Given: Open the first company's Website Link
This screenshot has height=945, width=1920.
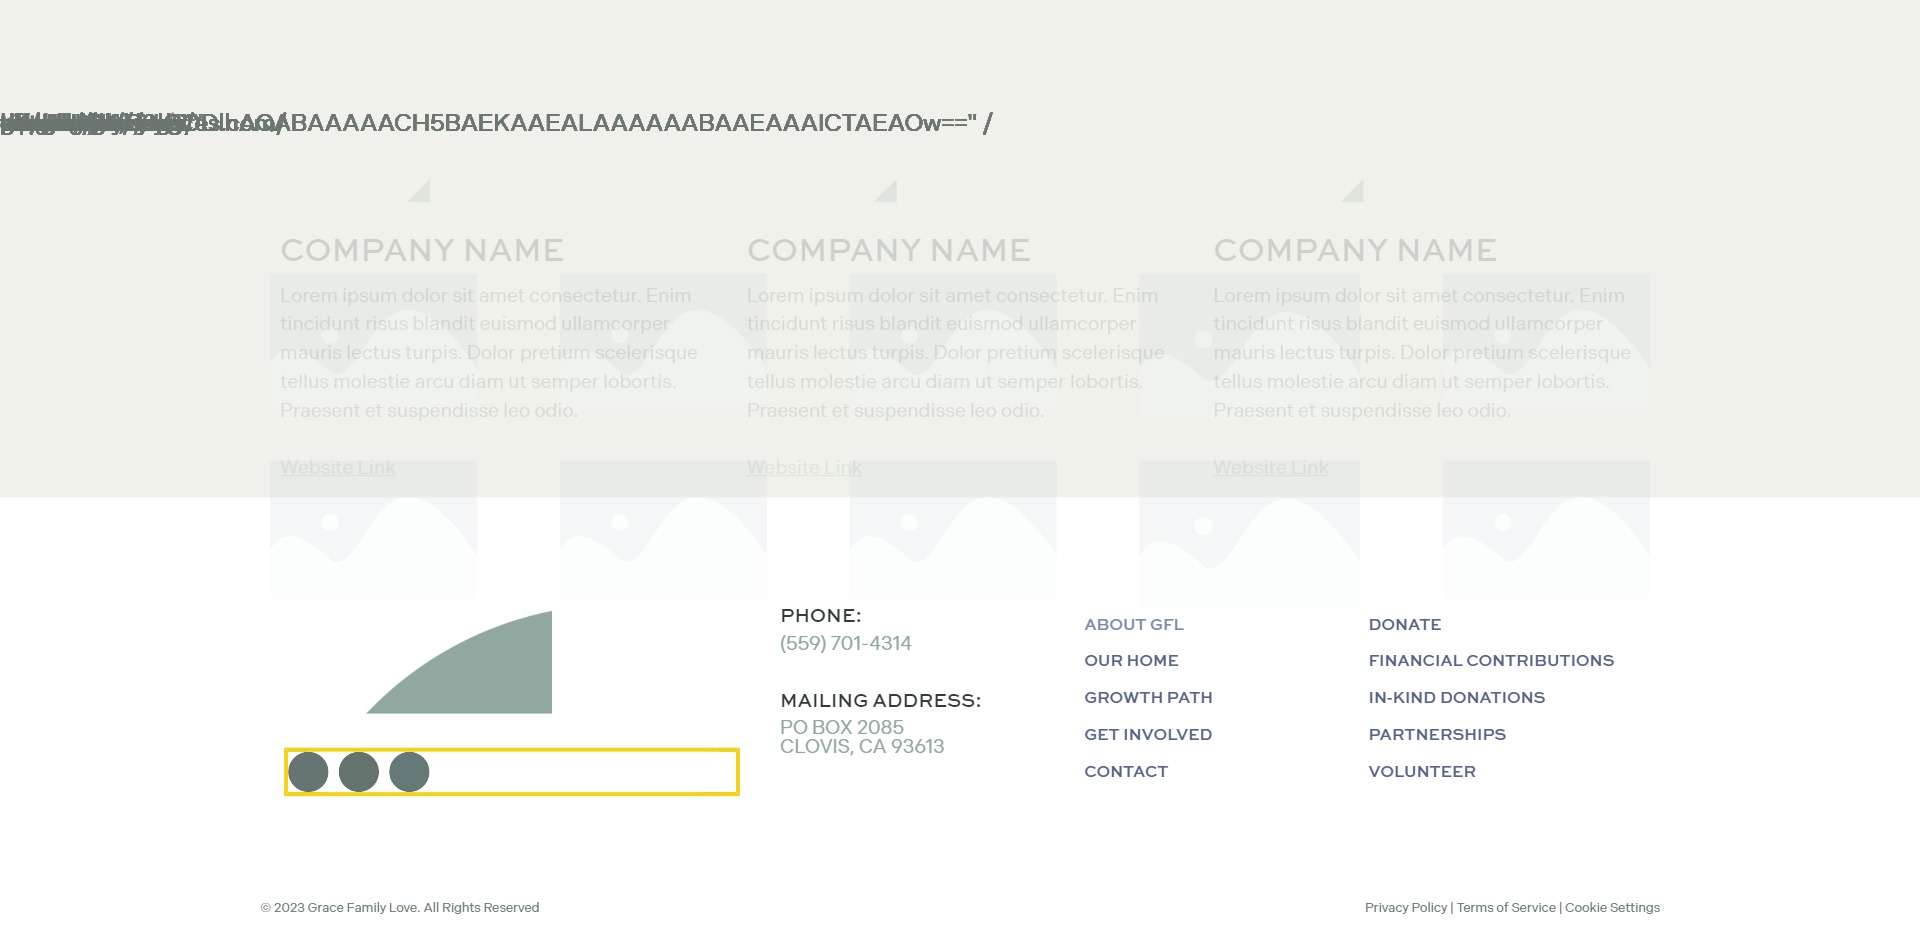Looking at the screenshot, I should (338, 467).
